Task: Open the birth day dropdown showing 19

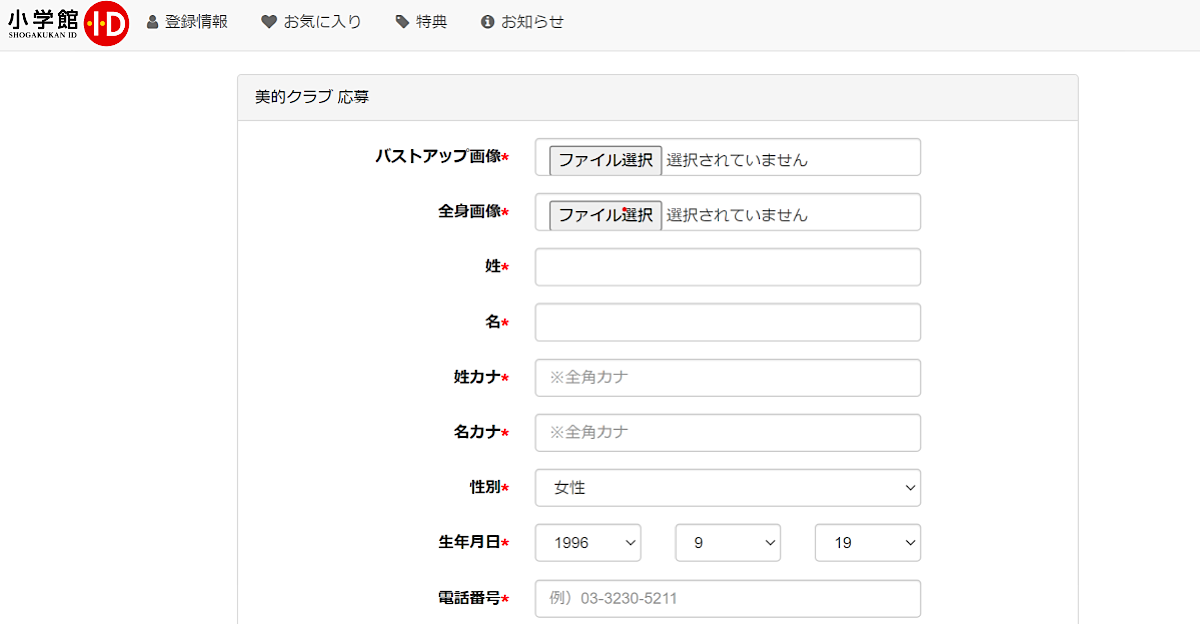Action: 868,543
